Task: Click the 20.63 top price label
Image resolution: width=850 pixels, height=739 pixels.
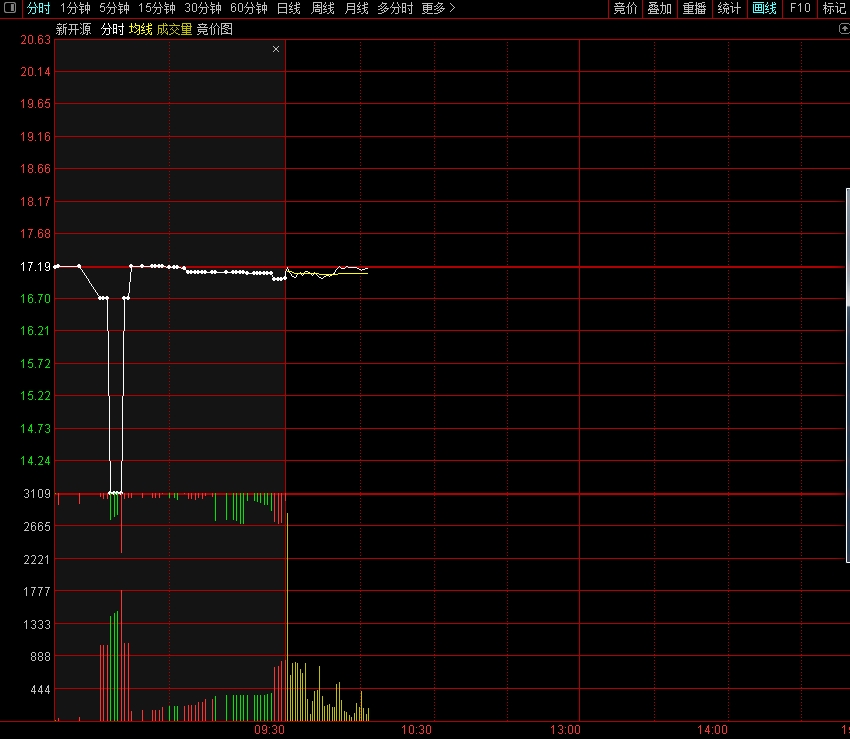Action: click(x=35, y=40)
